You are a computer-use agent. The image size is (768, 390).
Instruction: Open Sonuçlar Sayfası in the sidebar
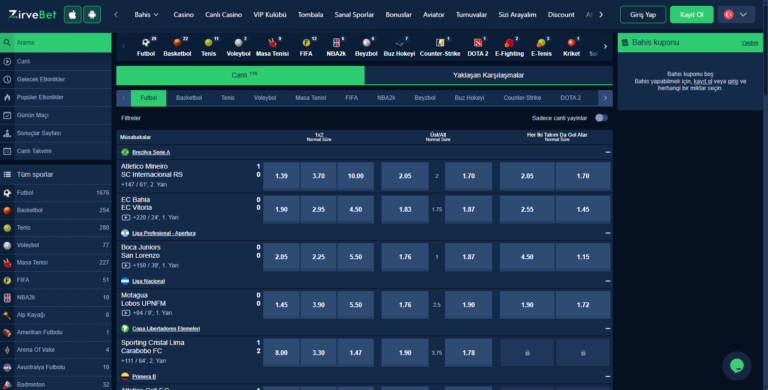coord(56,133)
